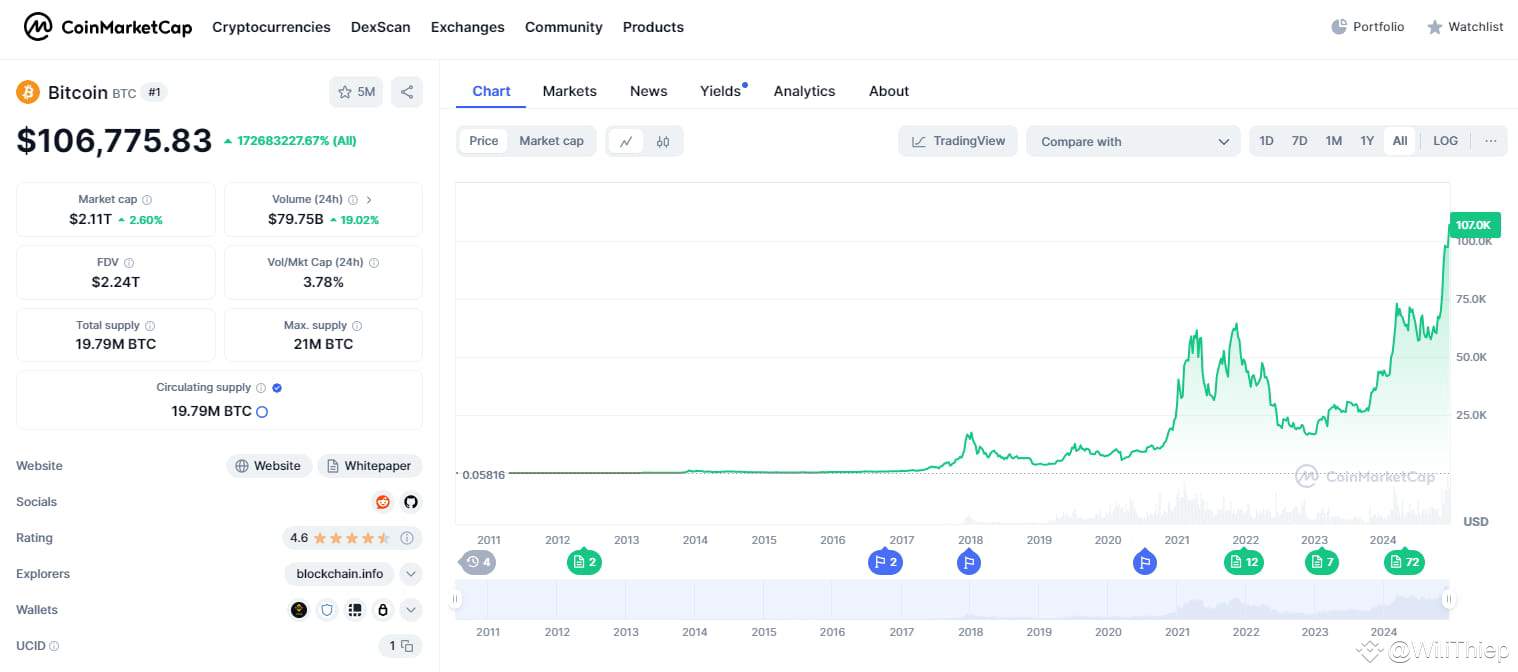Enable LOG scale on the chart
Viewport: 1518px width, 672px height.
pyautogui.click(x=1444, y=141)
